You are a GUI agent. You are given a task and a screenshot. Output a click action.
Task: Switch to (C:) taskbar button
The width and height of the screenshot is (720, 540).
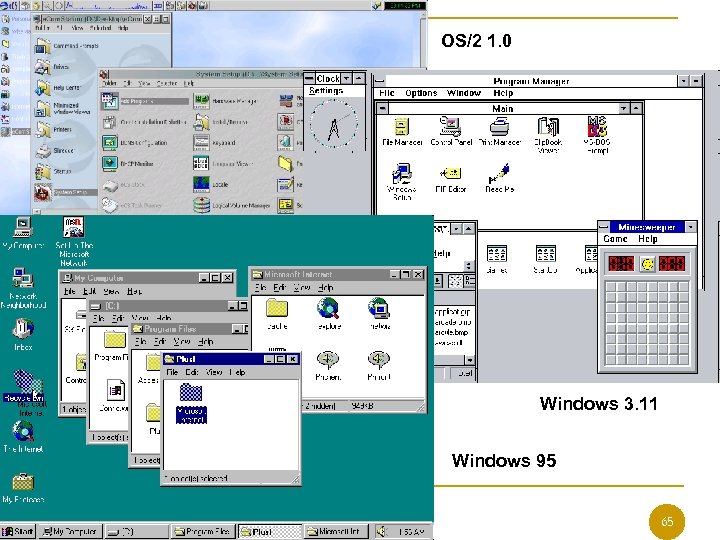tap(136, 532)
